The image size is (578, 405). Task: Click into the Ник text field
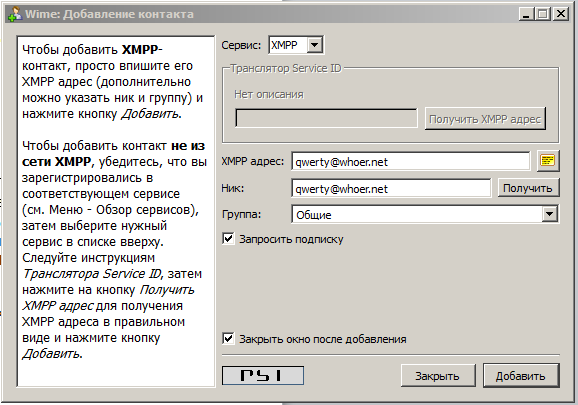coord(391,188)
